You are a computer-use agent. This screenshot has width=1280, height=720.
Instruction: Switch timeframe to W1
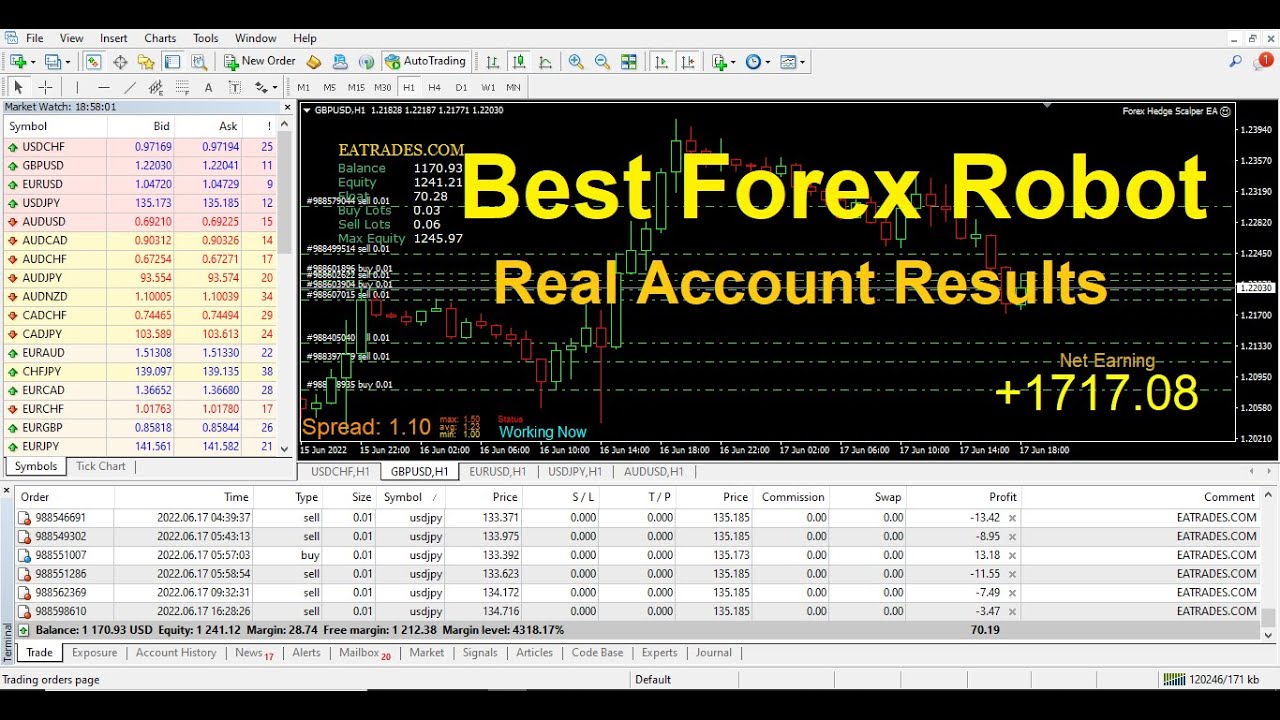(x=487, y=87)
